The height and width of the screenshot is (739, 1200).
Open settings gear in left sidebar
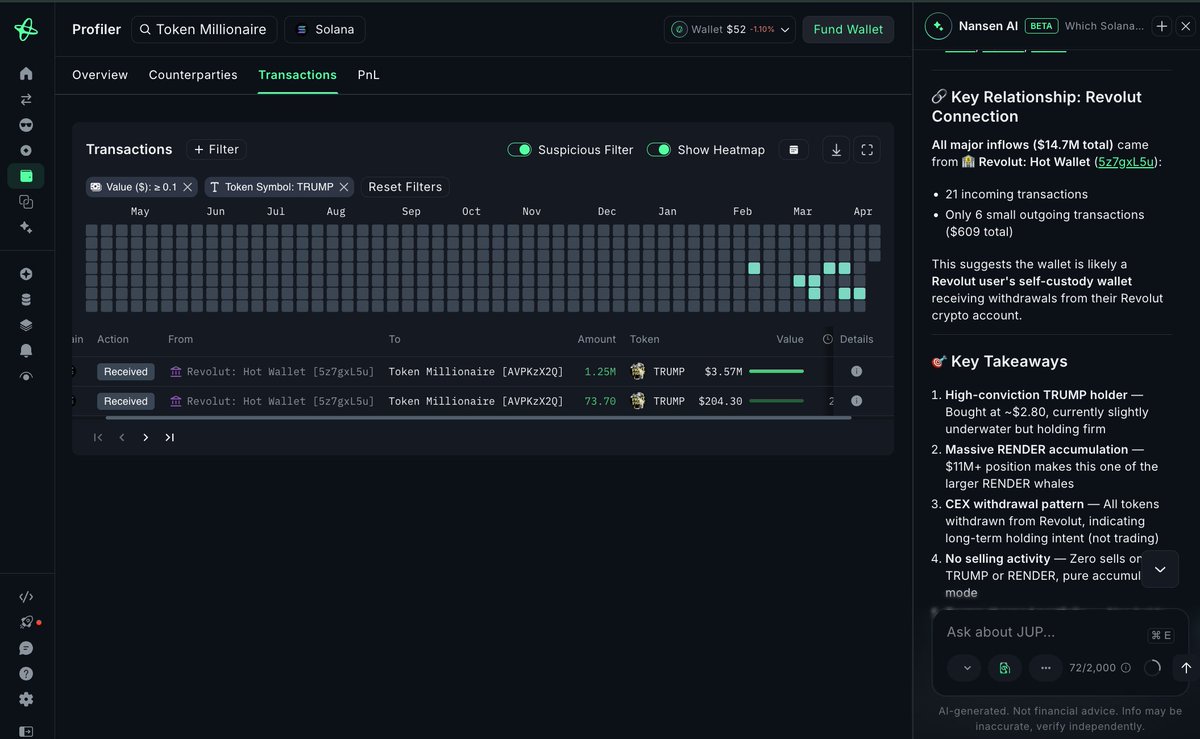coord(26,699)
